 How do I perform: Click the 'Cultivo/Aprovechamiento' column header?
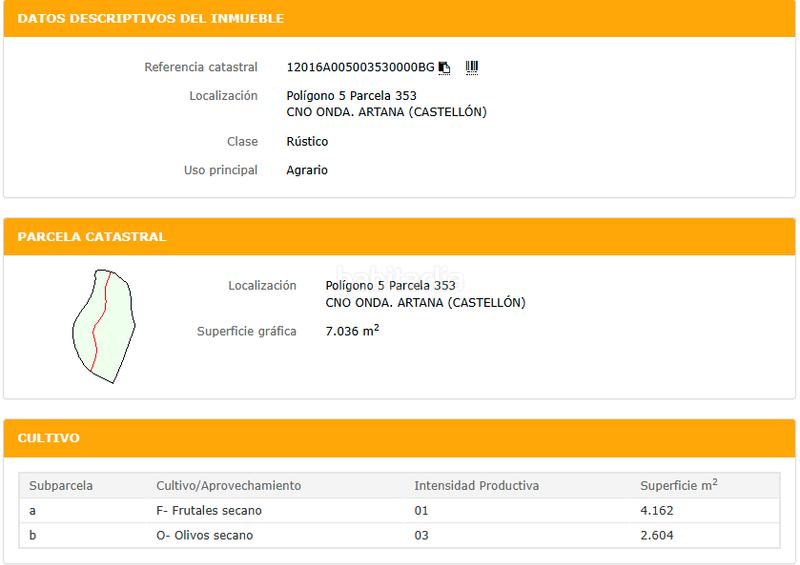229,486
